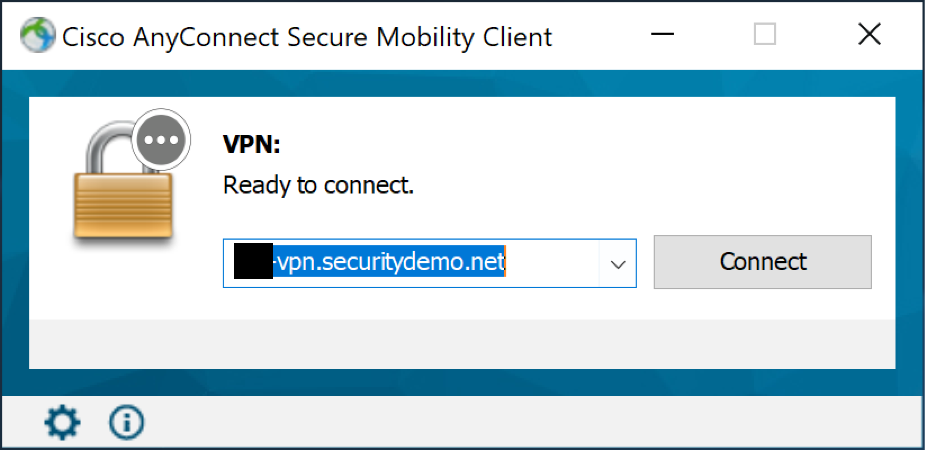
Task: Click the gray ellipsis status badge
Action: 157,139
